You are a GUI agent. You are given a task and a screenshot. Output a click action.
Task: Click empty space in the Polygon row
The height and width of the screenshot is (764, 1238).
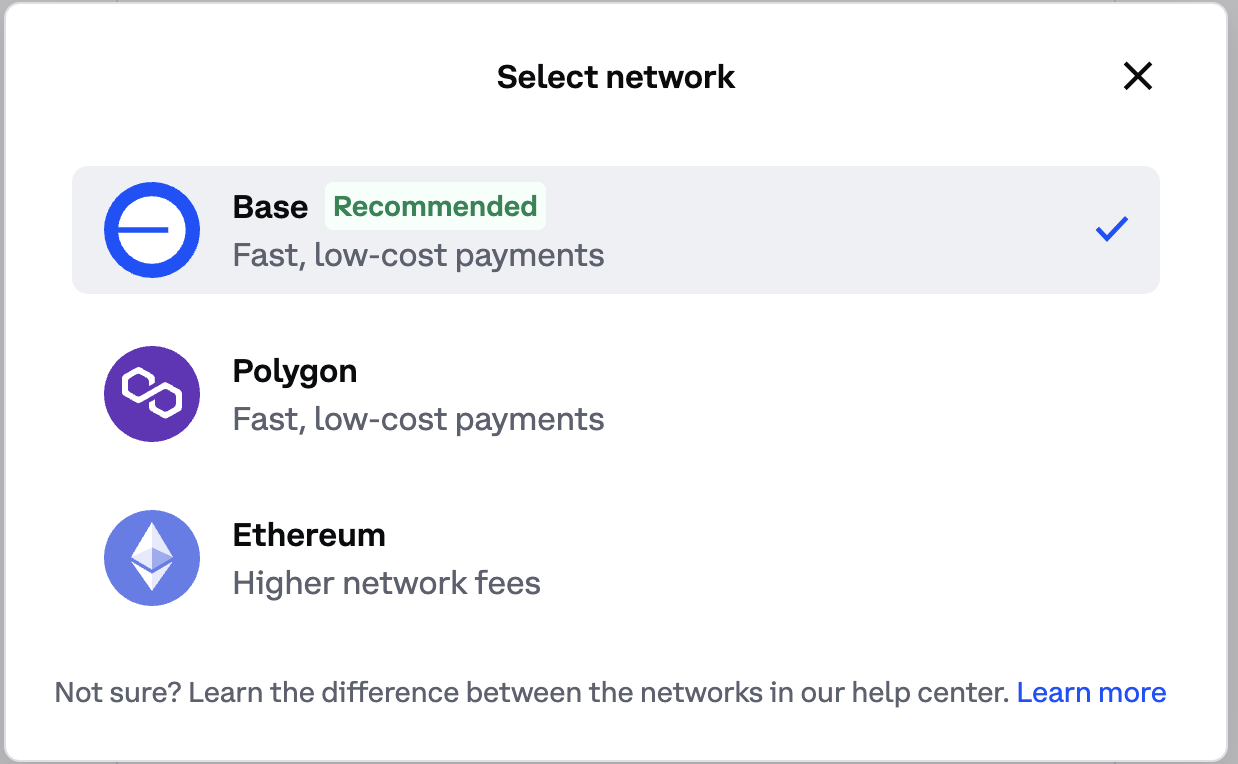coord(850,394)
